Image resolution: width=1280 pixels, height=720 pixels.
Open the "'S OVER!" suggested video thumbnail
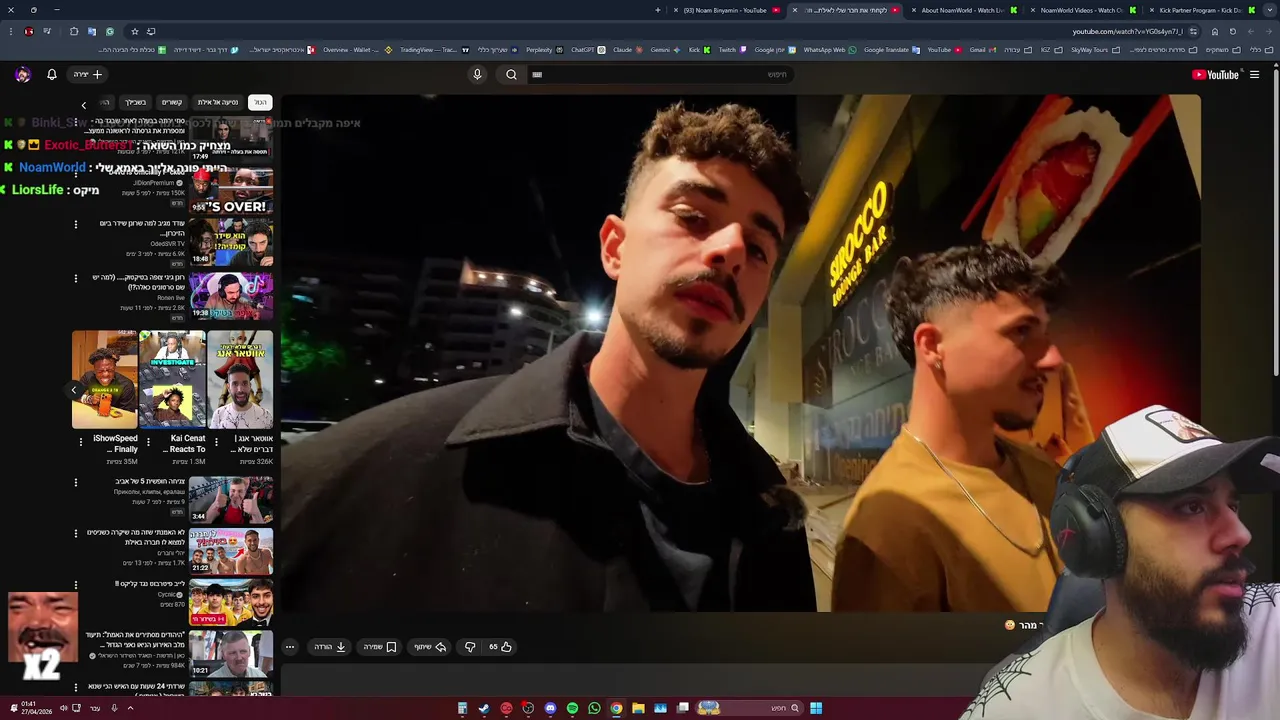(x=231, y=191)
